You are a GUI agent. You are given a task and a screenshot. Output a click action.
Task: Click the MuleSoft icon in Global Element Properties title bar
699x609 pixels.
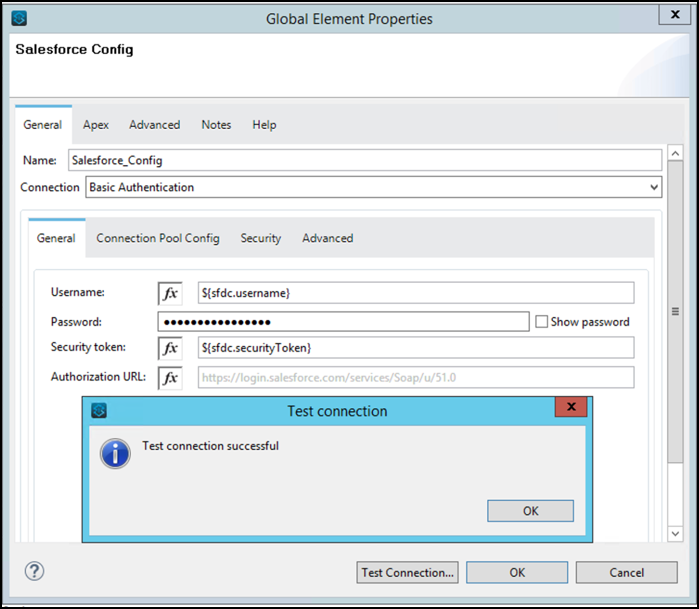click(x=19, y=18)
